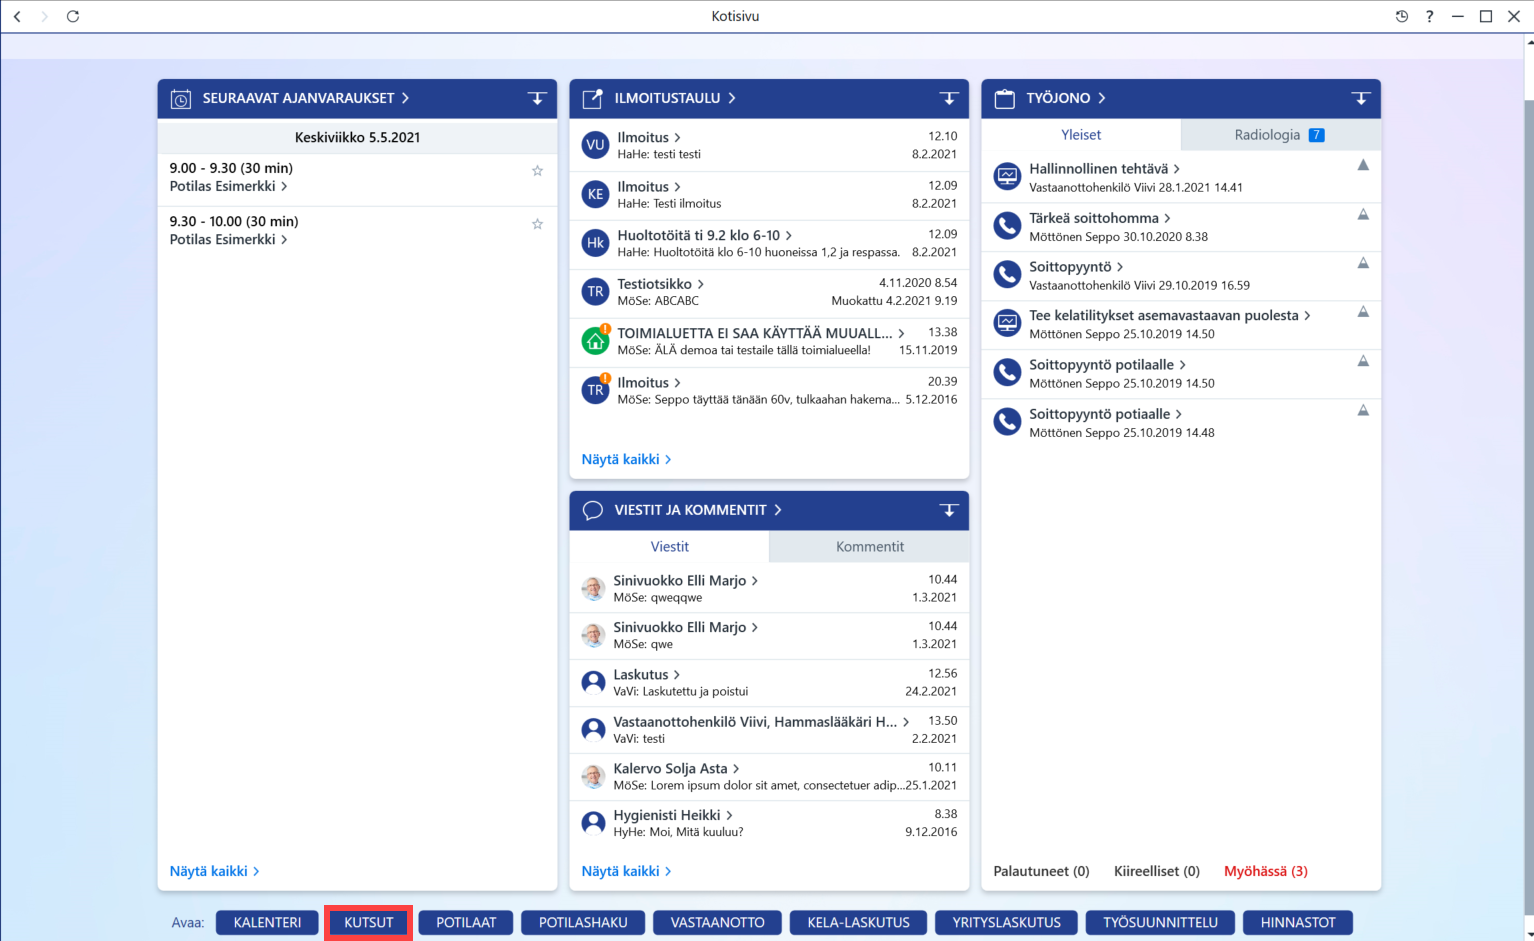Click user avatar on Laskutus message
The image size is (1534, 941).
[x=593, y=683]
